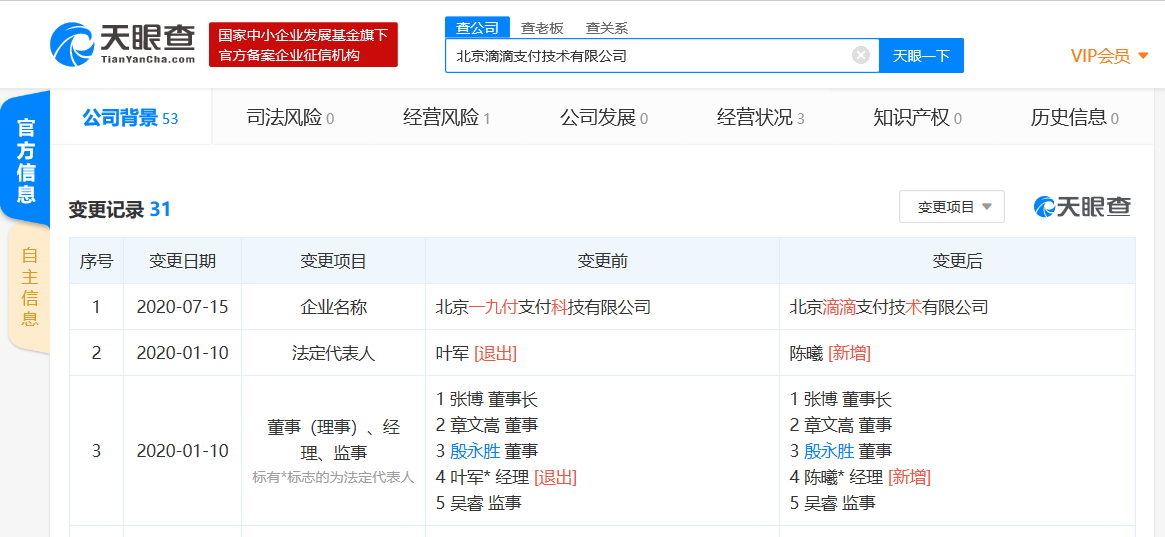
Task: Select the 官方信息 side tab
Action: 27,160
